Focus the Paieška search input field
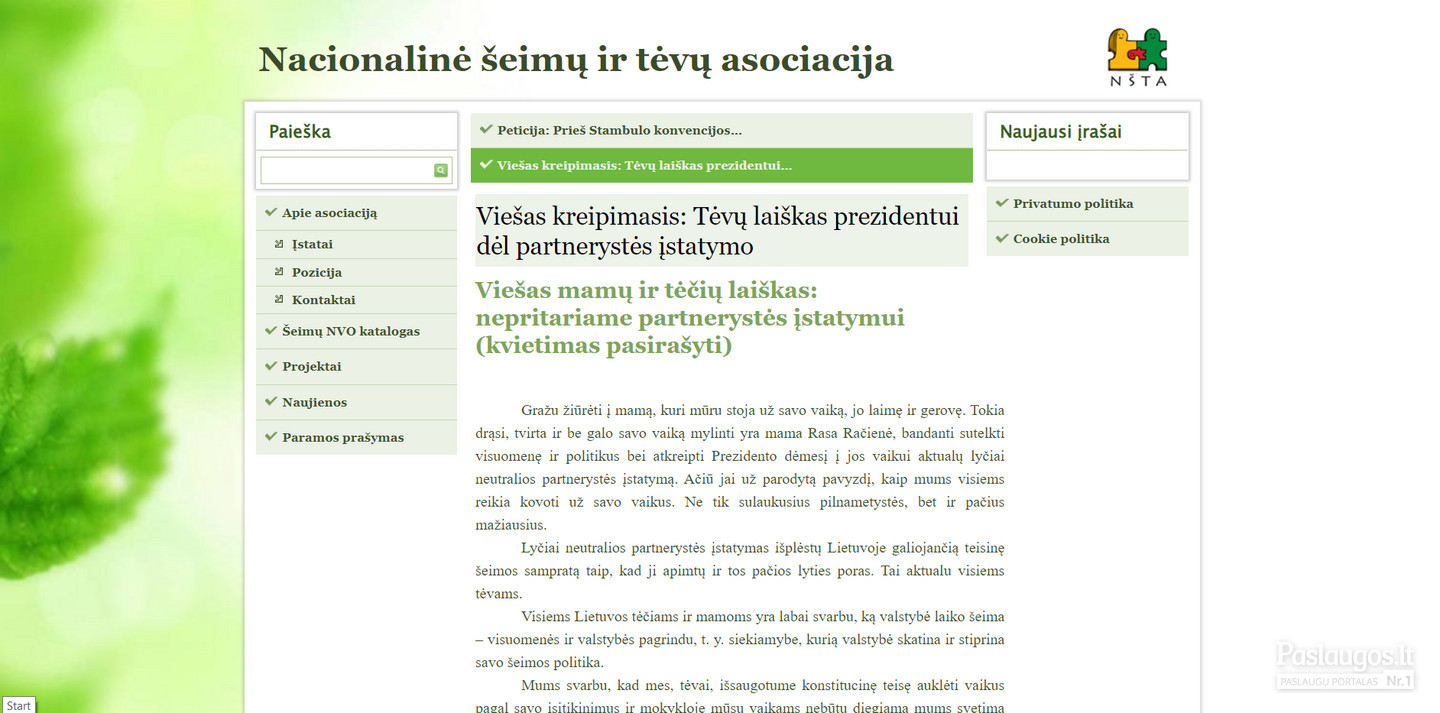This screenshot has height=713, width=1440. click(x=347, y=171)
